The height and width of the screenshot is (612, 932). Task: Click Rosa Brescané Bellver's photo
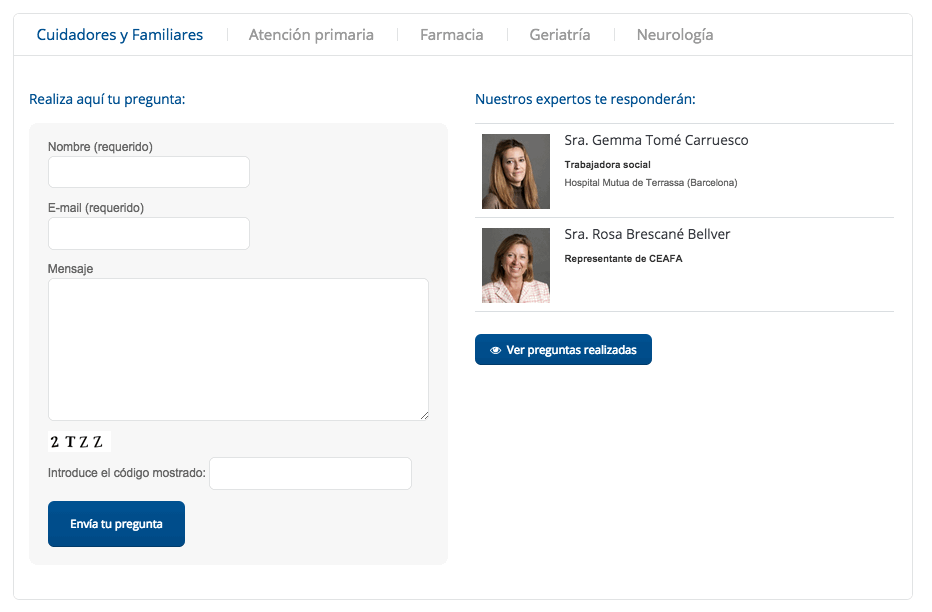[x=516, y=265]
